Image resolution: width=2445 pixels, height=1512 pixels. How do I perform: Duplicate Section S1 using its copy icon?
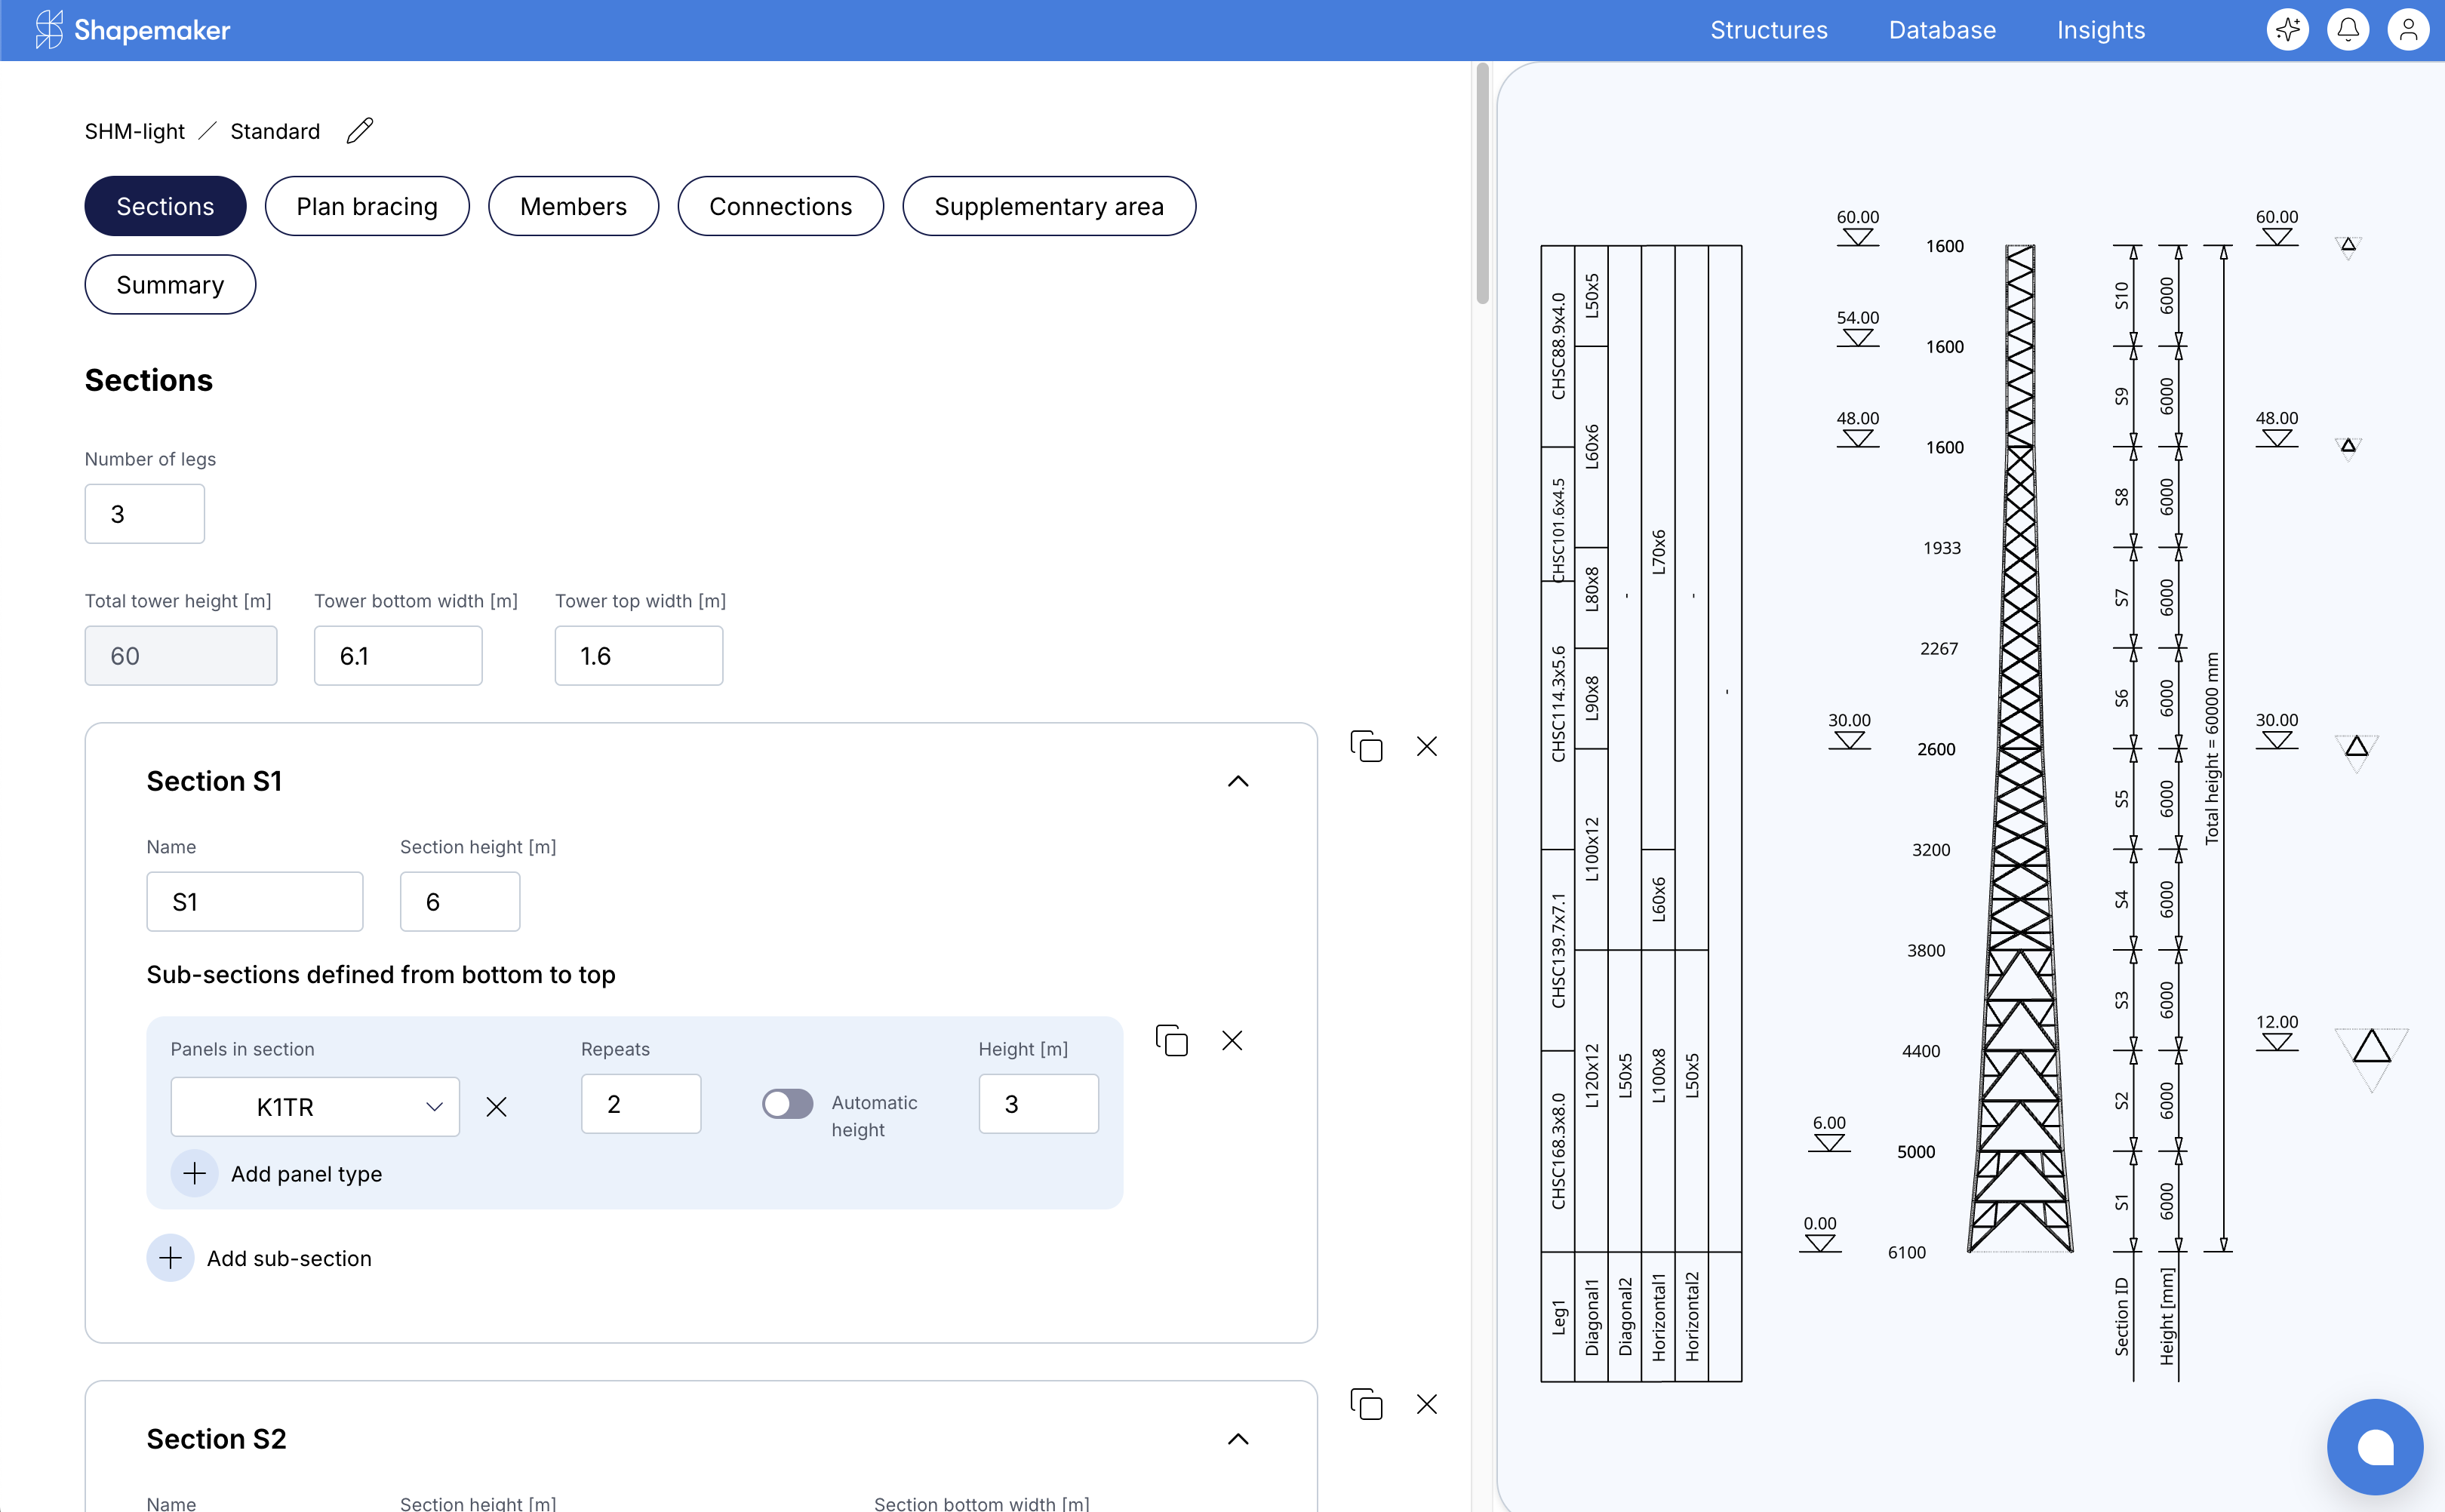click(1367, 746)
